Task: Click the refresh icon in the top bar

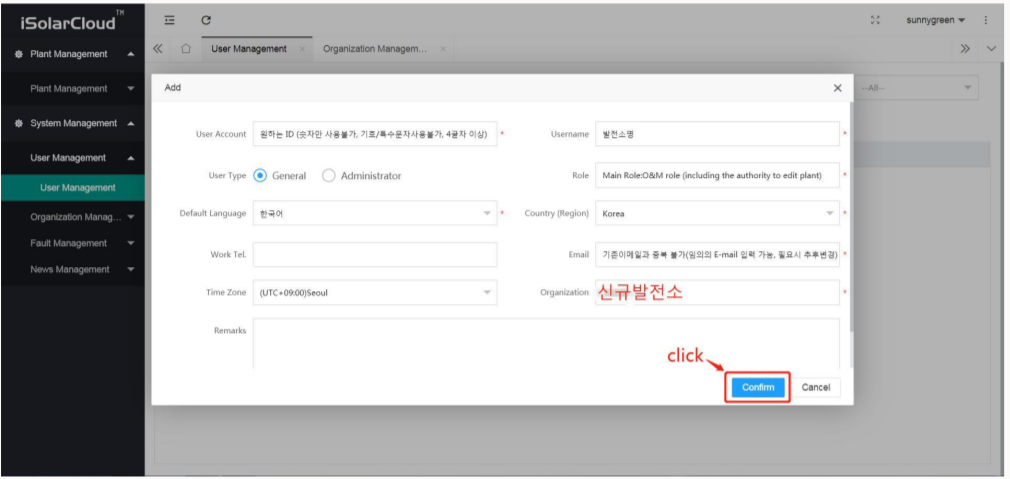Action: point(206,20)
